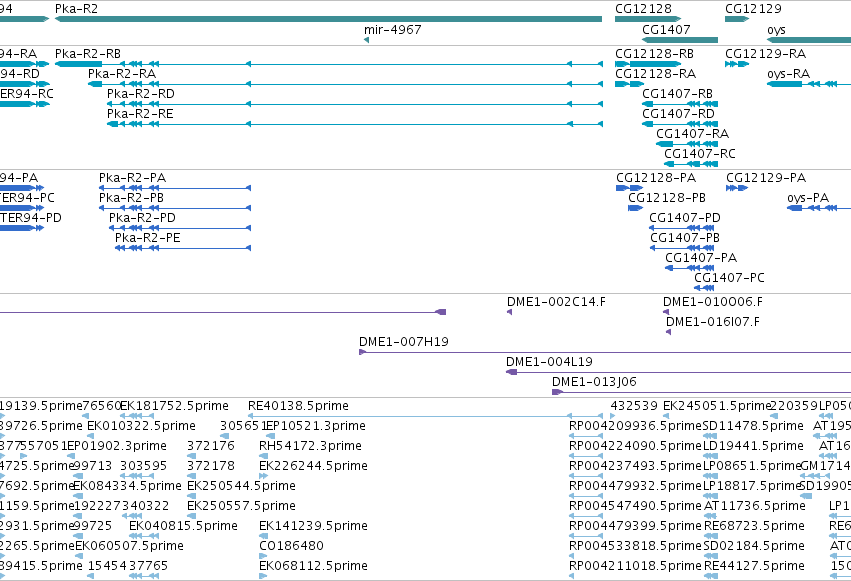Click the EK010322.5prime EST label
This screenshot has height=581, width=851.
[x=141, y=426]
